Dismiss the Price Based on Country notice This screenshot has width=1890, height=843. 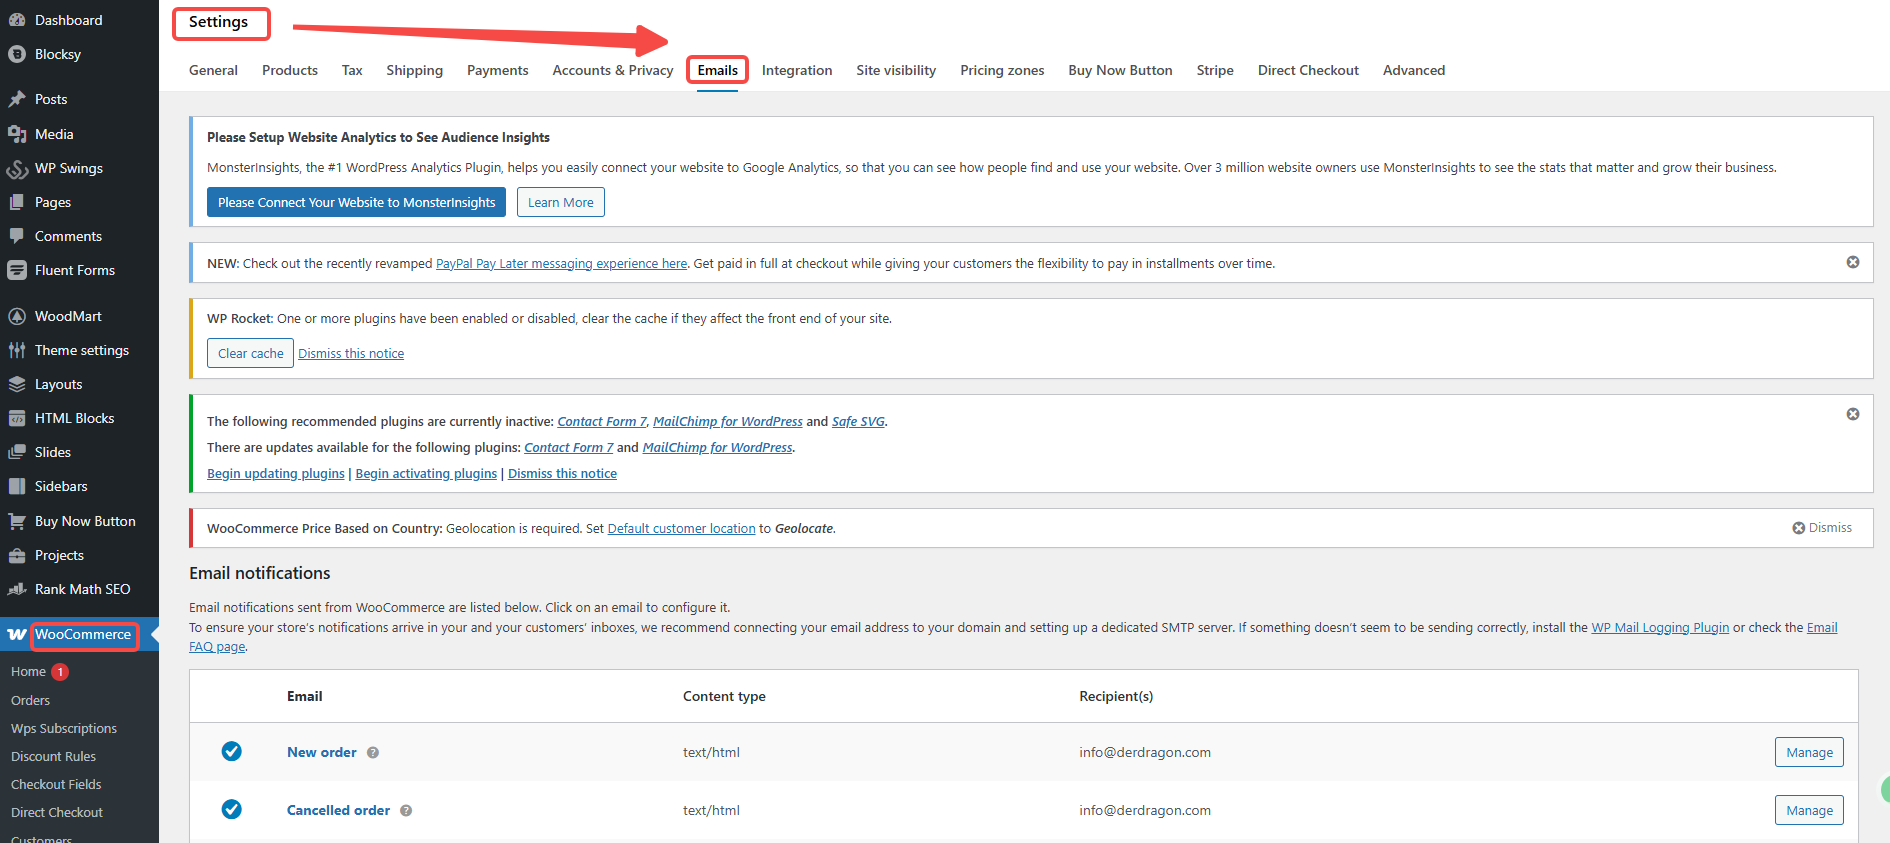coord(1822,528)
